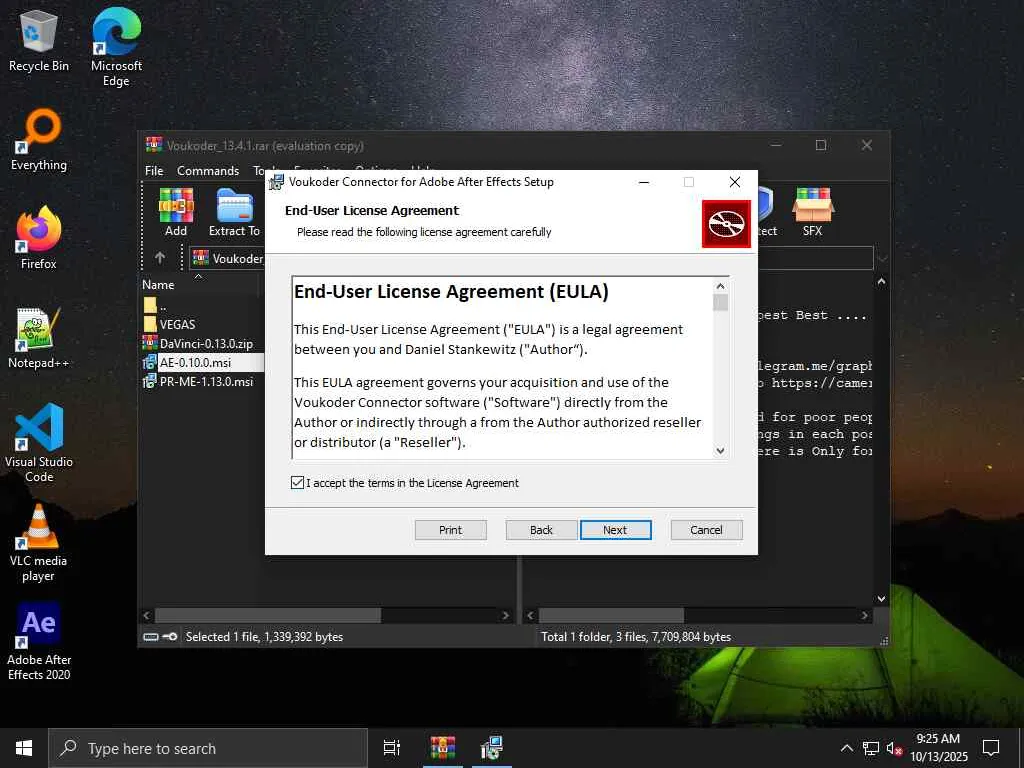This screenshot has height=768, width=1024.
Task: Show hidden tray icons chevron
Action: coord(846,748)
